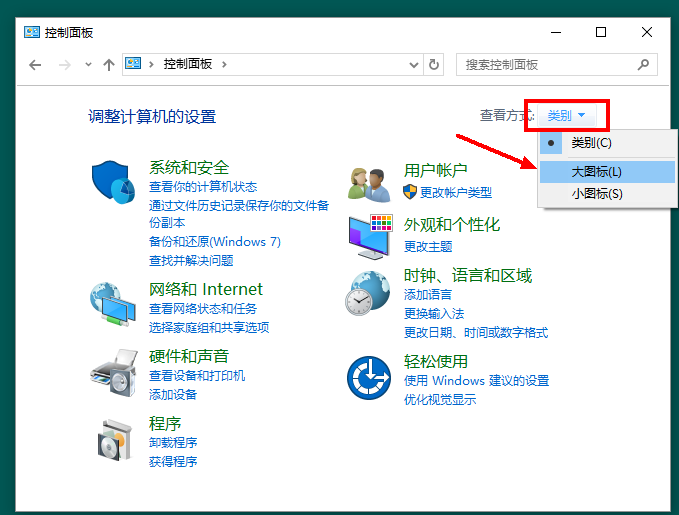679x515 pixels.
Task: Click the System and Security shield icon
Action: pos(113,182)
